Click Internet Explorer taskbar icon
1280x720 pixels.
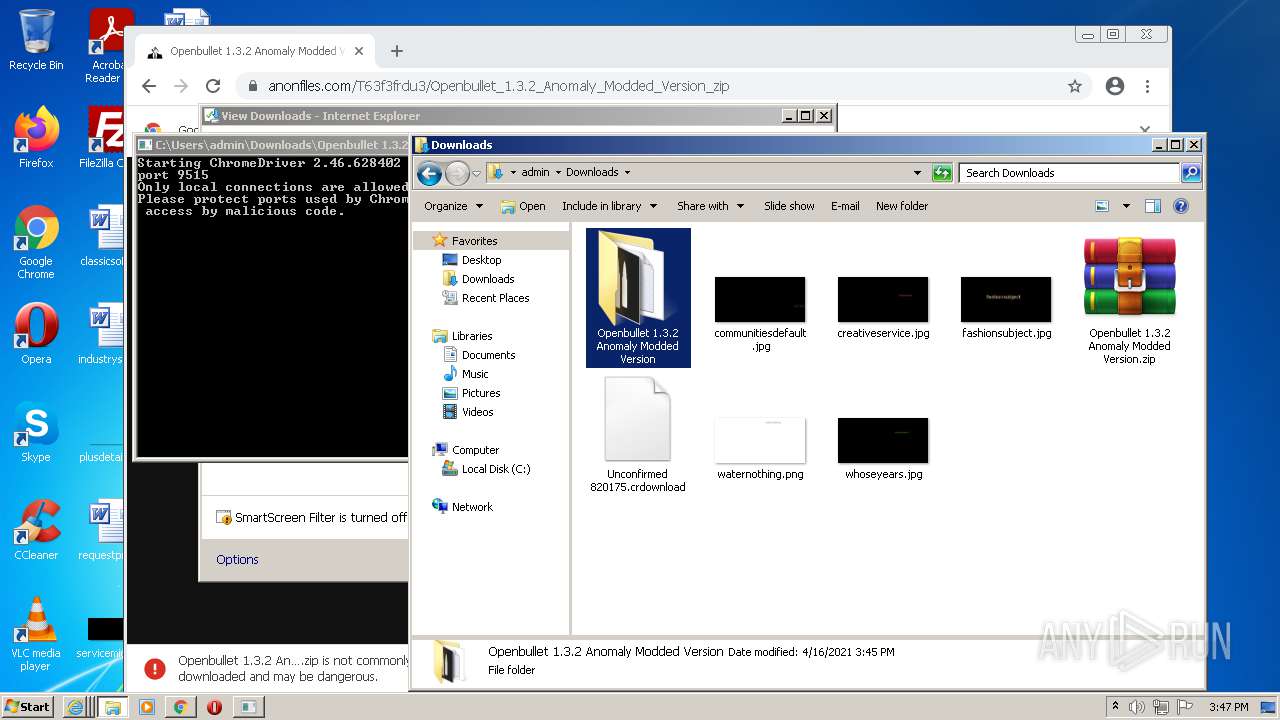[x=75, y=706]
